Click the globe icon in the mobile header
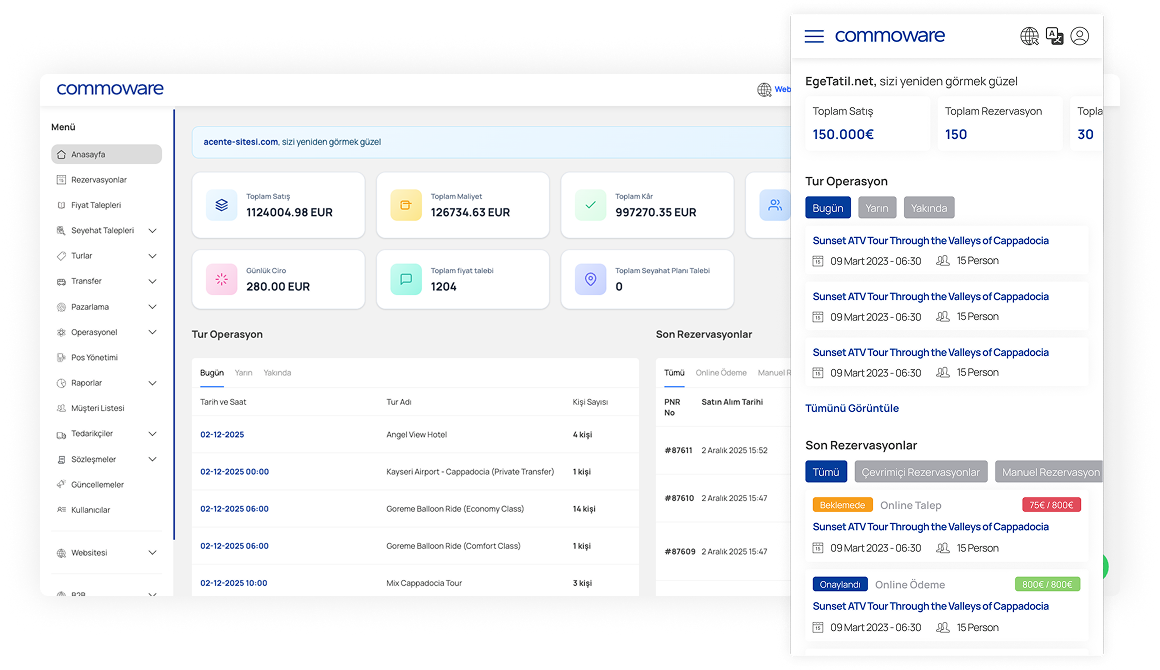The height and width of the screenshot is (670, 1160). point(1029,36)
